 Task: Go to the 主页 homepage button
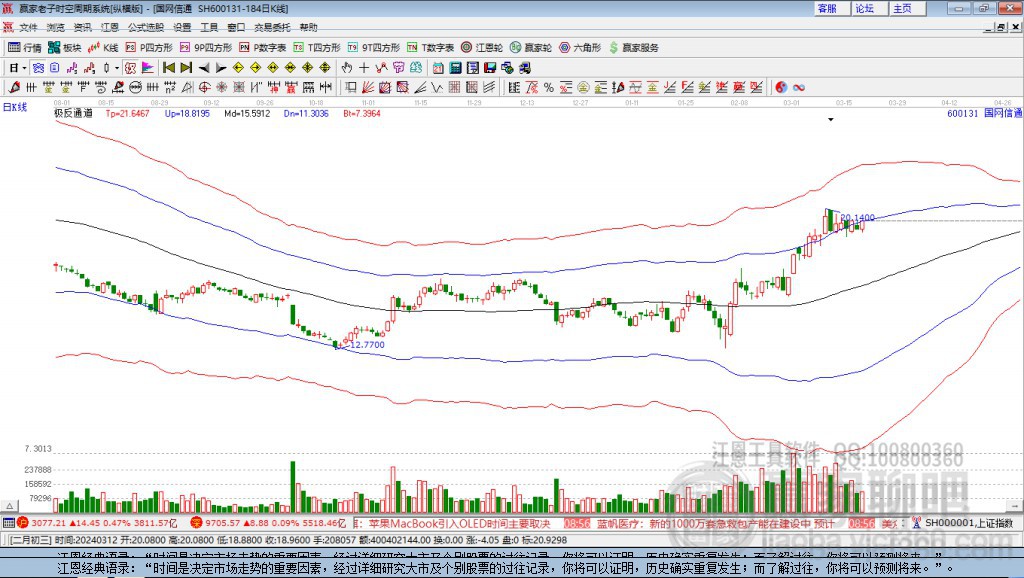(x=902, y=8)
